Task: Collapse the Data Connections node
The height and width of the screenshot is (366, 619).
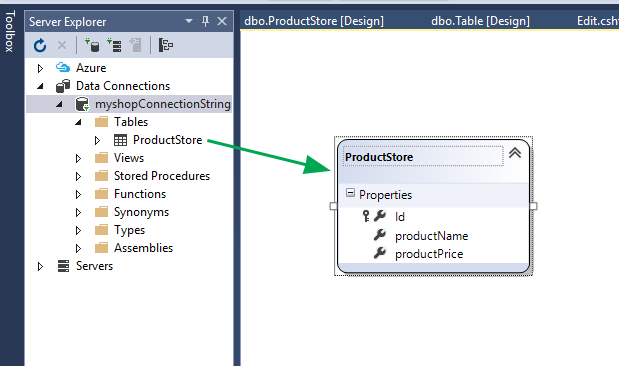Action: [40, 86]
